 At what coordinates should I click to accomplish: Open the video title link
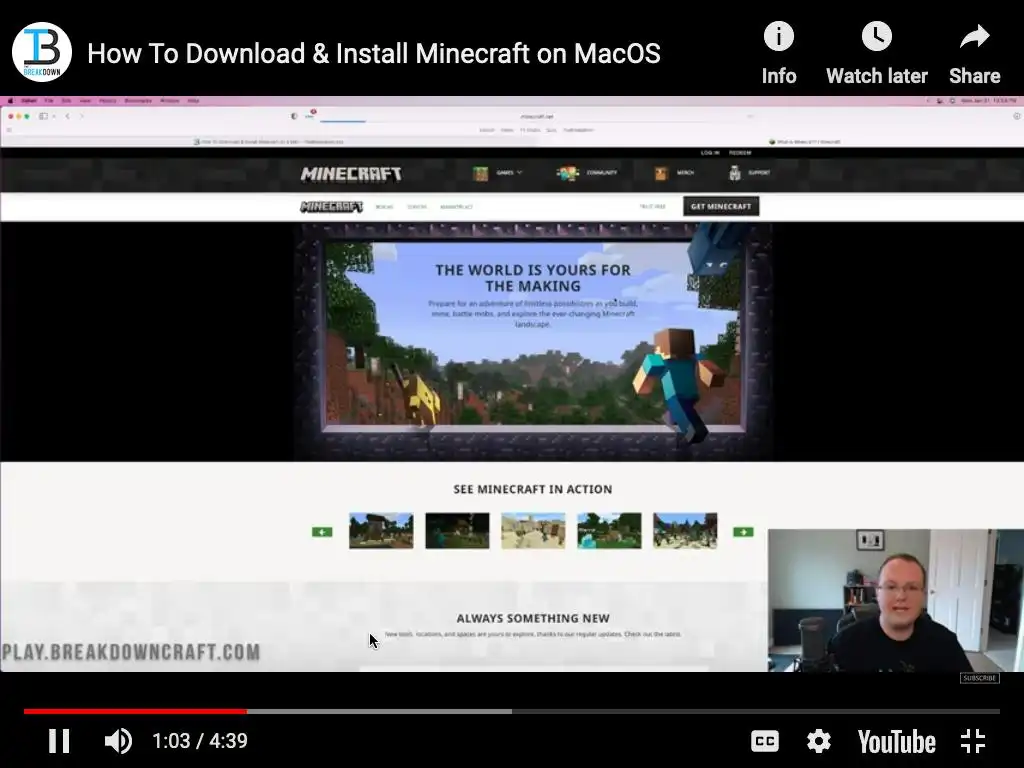point(374,54)
